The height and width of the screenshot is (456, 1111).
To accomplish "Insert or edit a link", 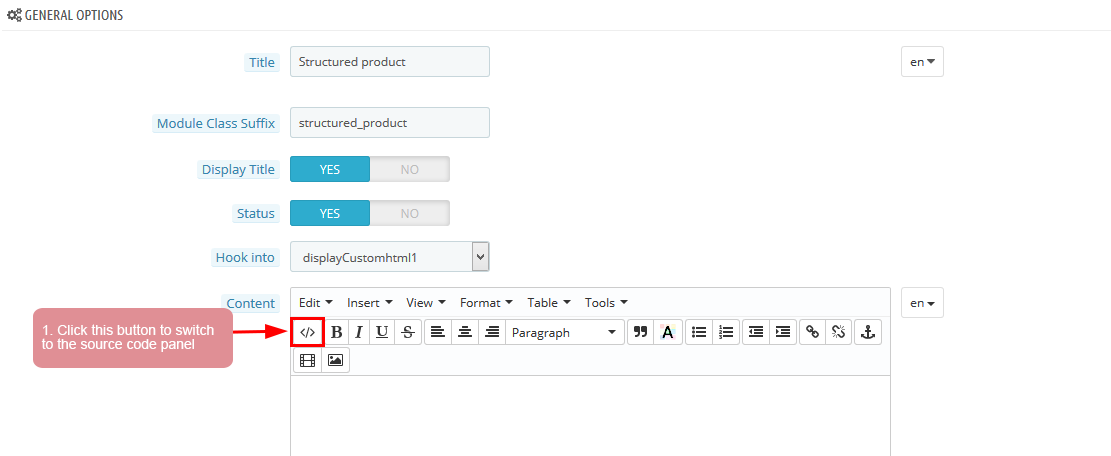I will tap(813, 332).
